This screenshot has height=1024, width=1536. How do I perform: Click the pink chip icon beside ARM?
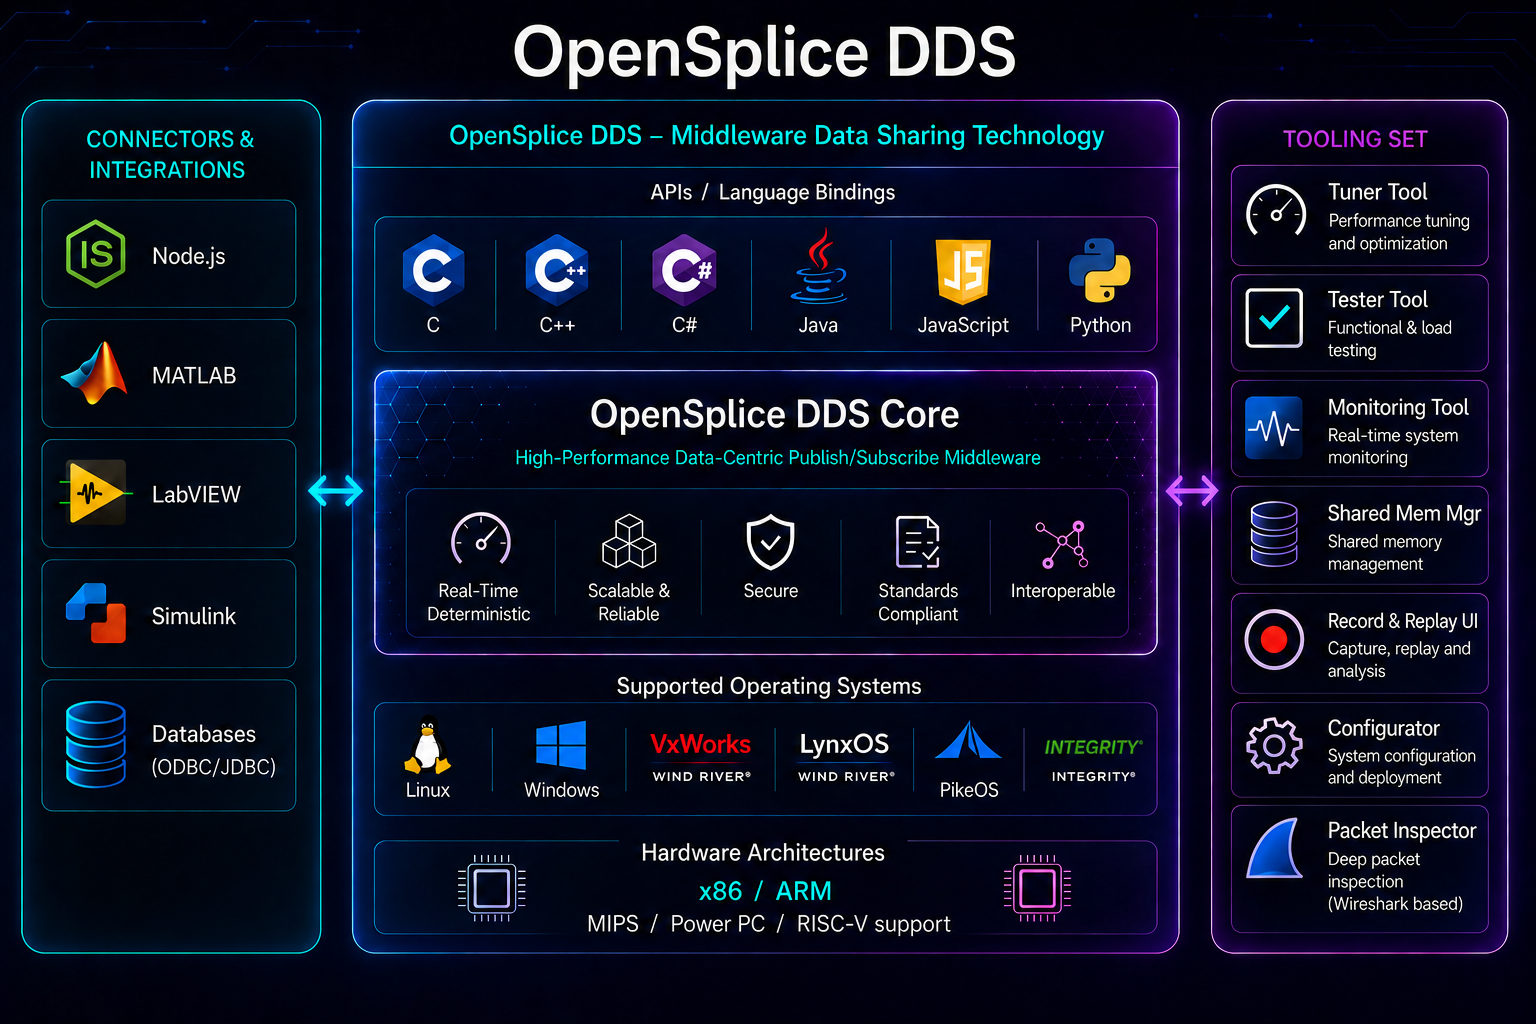[x=1037, y=887]
